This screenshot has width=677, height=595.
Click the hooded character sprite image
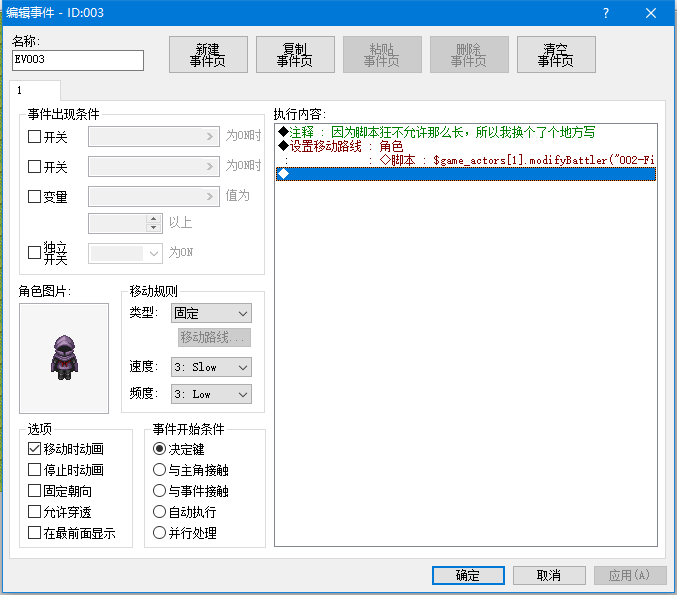[64, 358]
